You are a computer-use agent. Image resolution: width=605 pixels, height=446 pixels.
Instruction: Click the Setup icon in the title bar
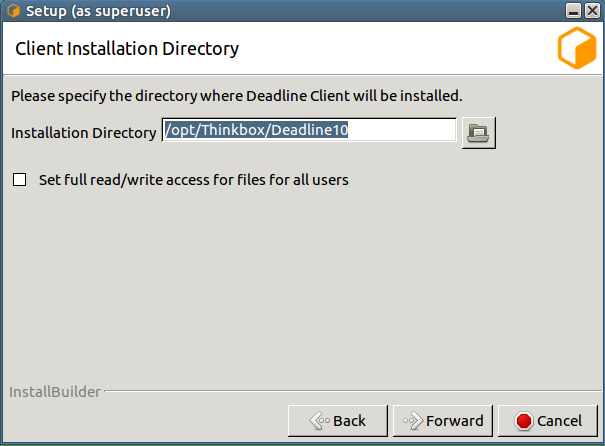13,11
